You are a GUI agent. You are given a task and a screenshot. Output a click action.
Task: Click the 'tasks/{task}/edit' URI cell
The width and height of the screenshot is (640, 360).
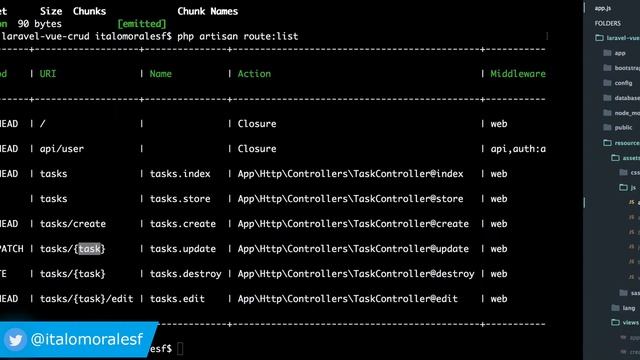[x=87, y=299]
